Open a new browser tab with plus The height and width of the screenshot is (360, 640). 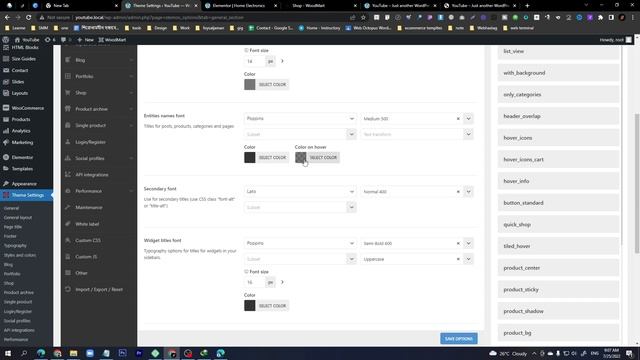[x=527, y=6]
